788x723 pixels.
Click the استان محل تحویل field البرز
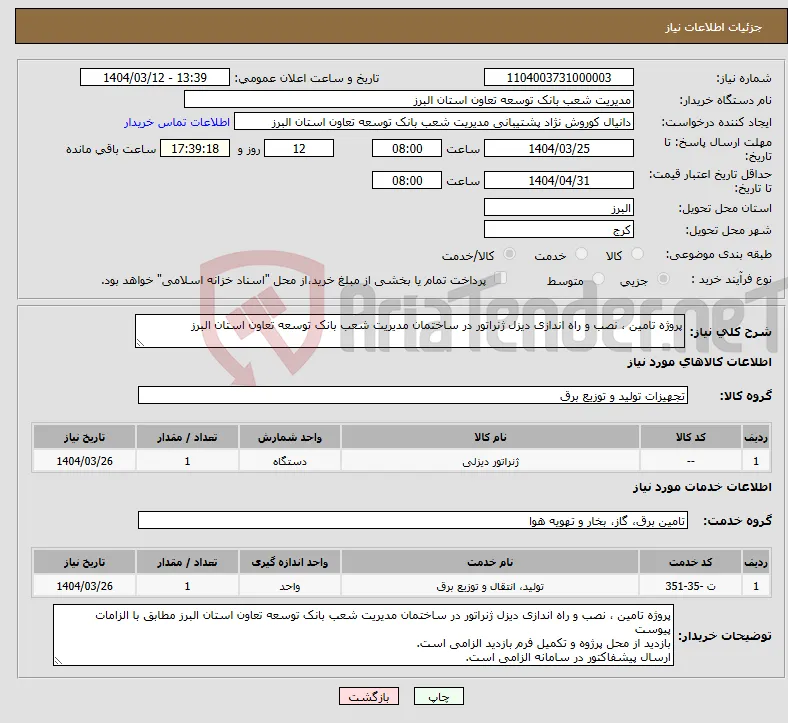coord(558,207)
